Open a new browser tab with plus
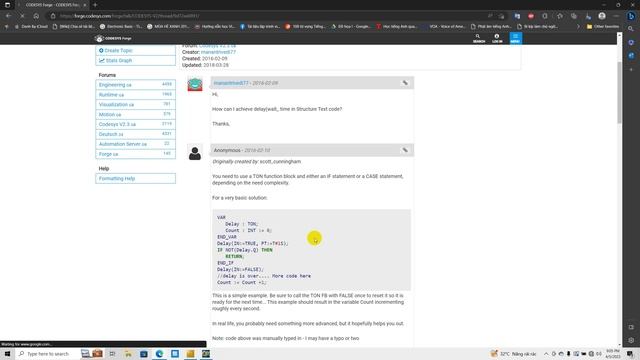640x360 pixels. (x=95, y=5)
